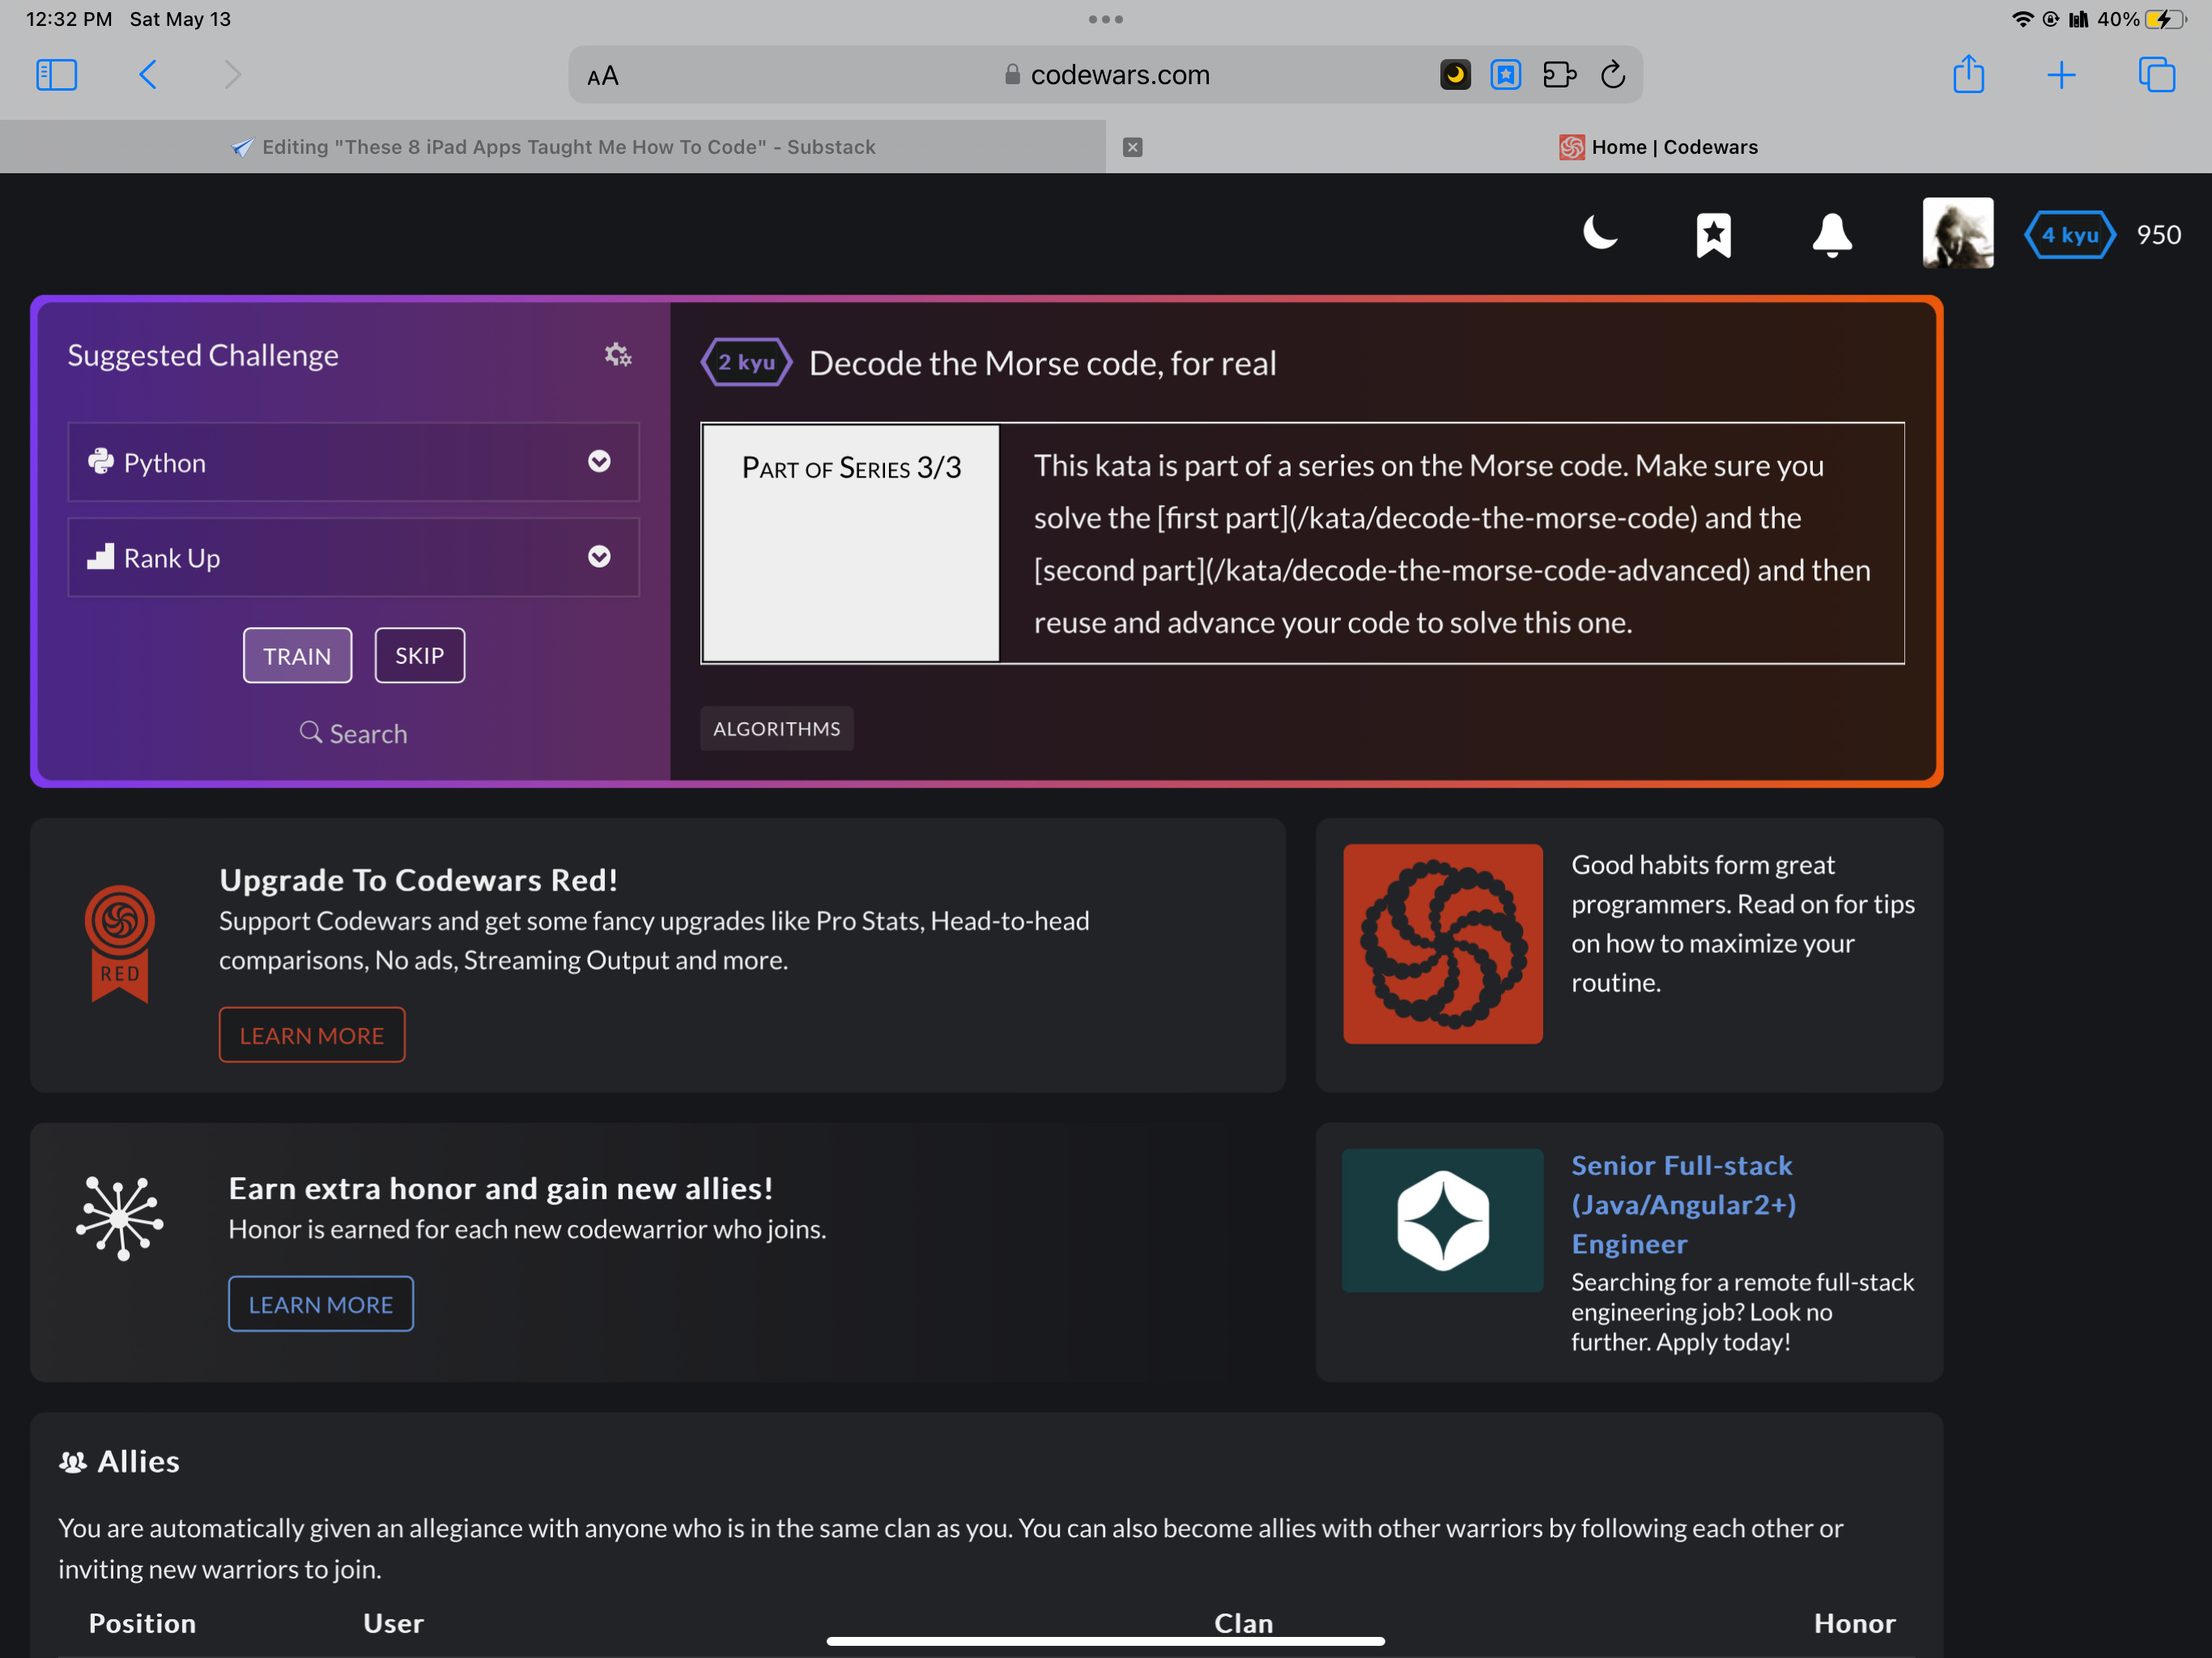Click the Honor column header

(1854, 1623)
